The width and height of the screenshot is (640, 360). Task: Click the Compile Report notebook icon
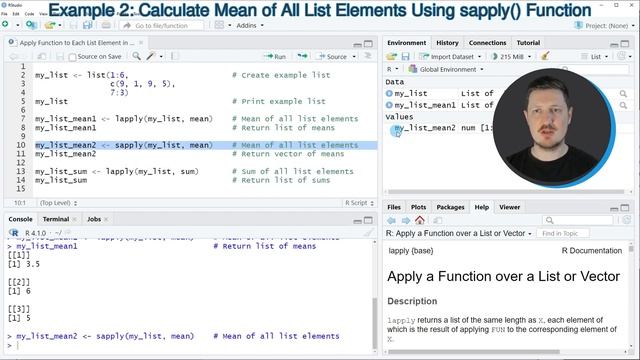pyautogui.click(x=175, y=56)
